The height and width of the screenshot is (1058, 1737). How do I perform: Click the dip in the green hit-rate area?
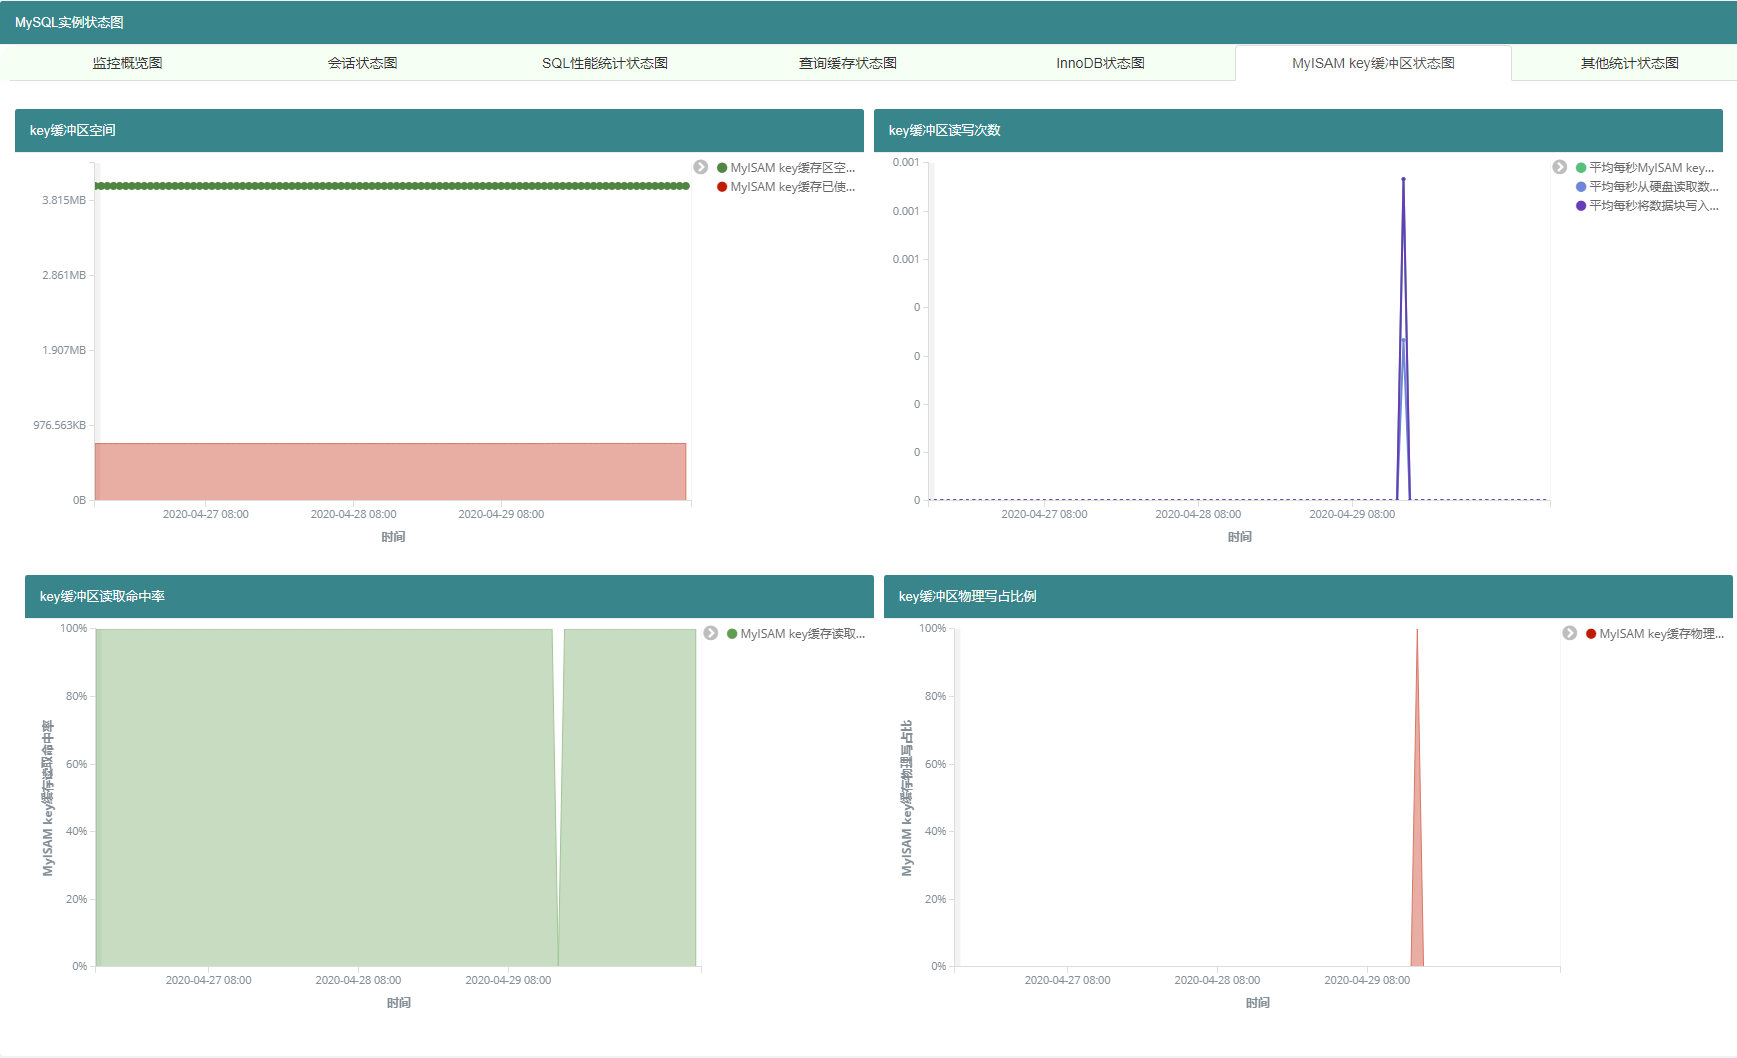tap(558, 800)
